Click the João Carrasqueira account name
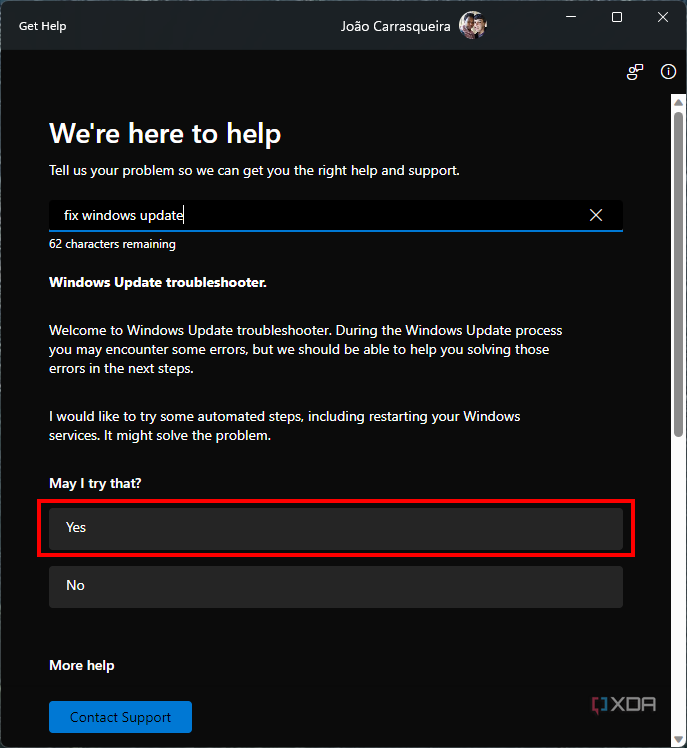 pyautogui.click(x=396, y=26)
